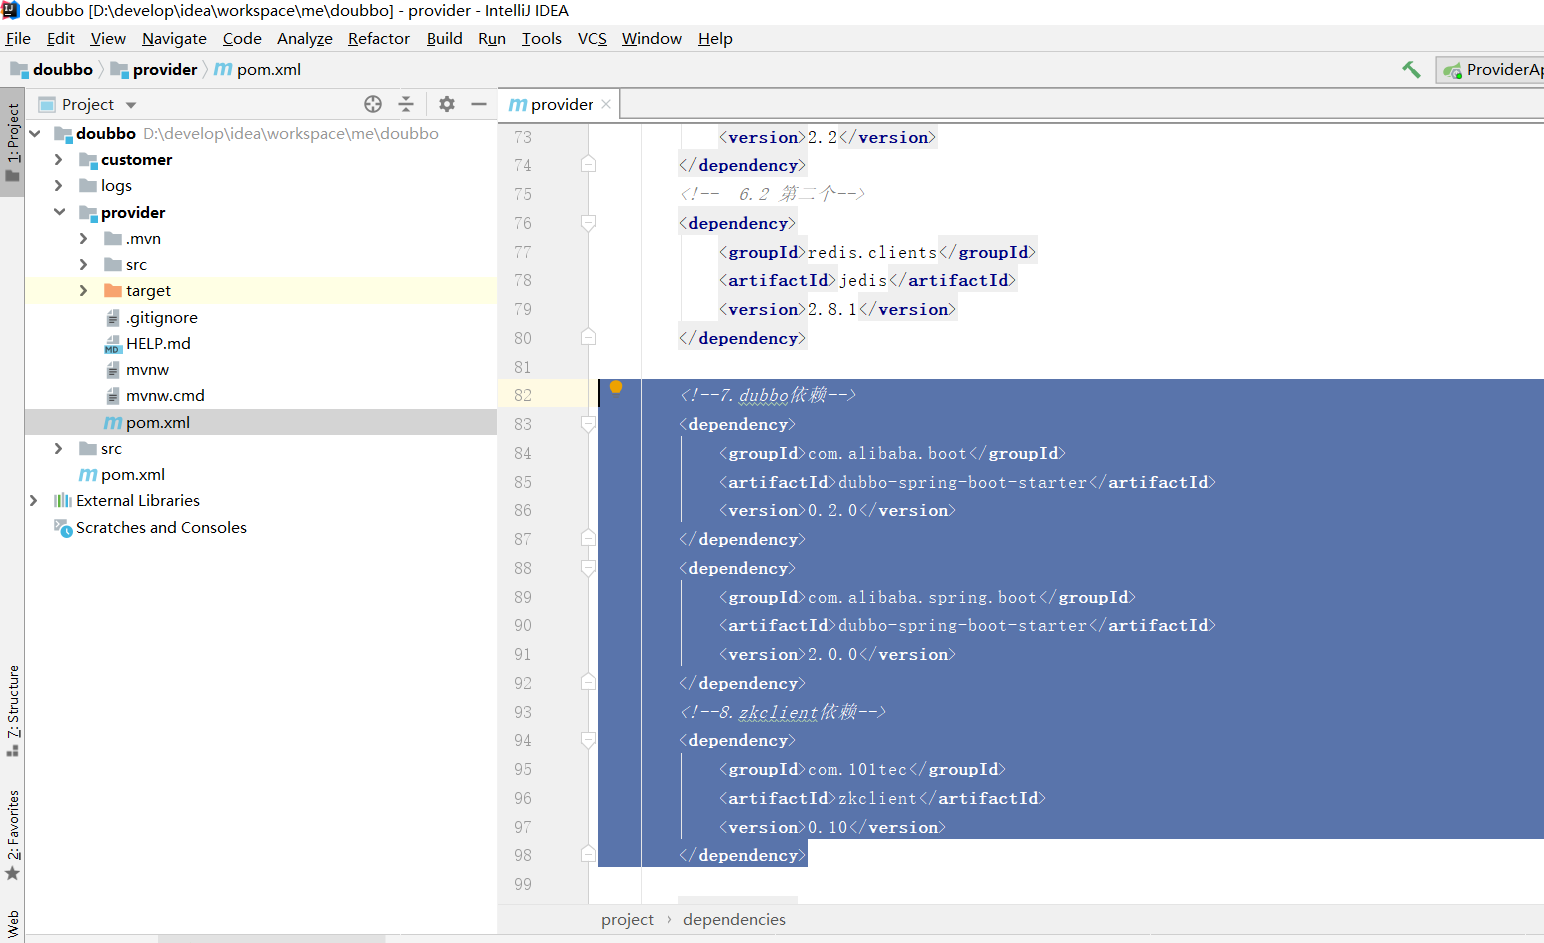Image resolution: width=1544 pixels, height=943 pixels.
Task: Collapse the doubbo root folder
Action: [x=35, y=133]
